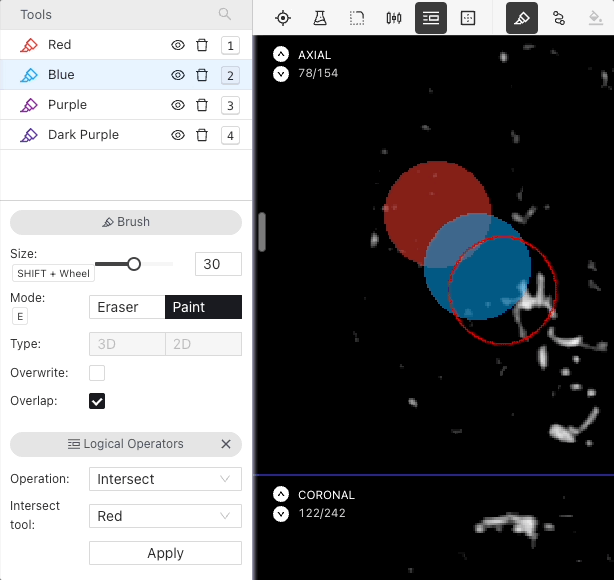Click shortcut badge 1 for Red
The height and width of the screenshot is (580, 614).
[230, 45]
